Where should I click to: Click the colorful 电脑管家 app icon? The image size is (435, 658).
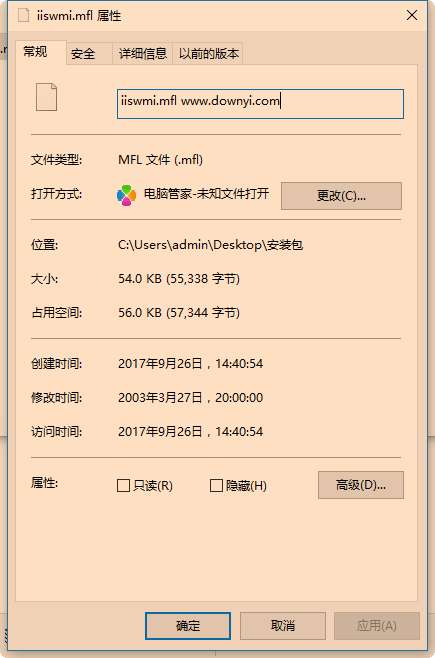click(126, 195)
